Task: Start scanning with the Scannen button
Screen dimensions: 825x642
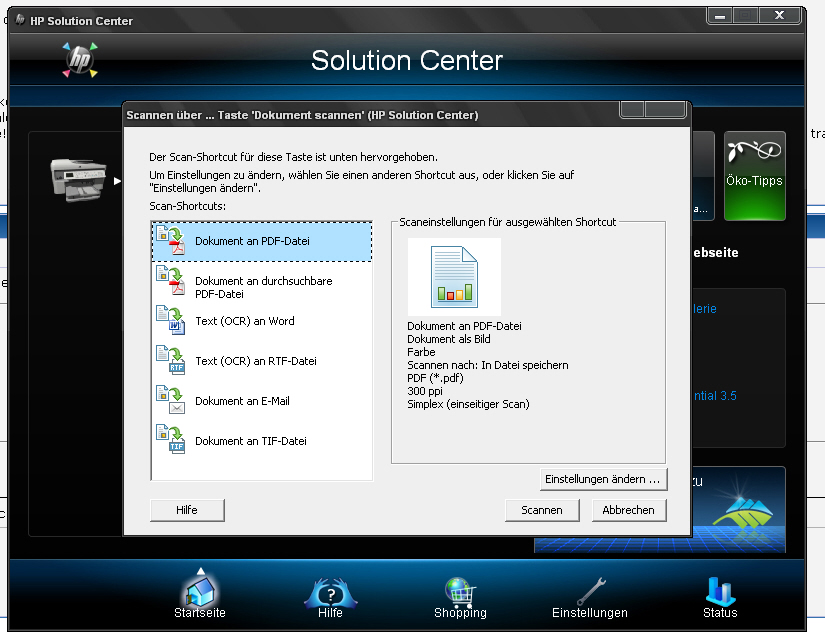Action: (x=542, y=510)
